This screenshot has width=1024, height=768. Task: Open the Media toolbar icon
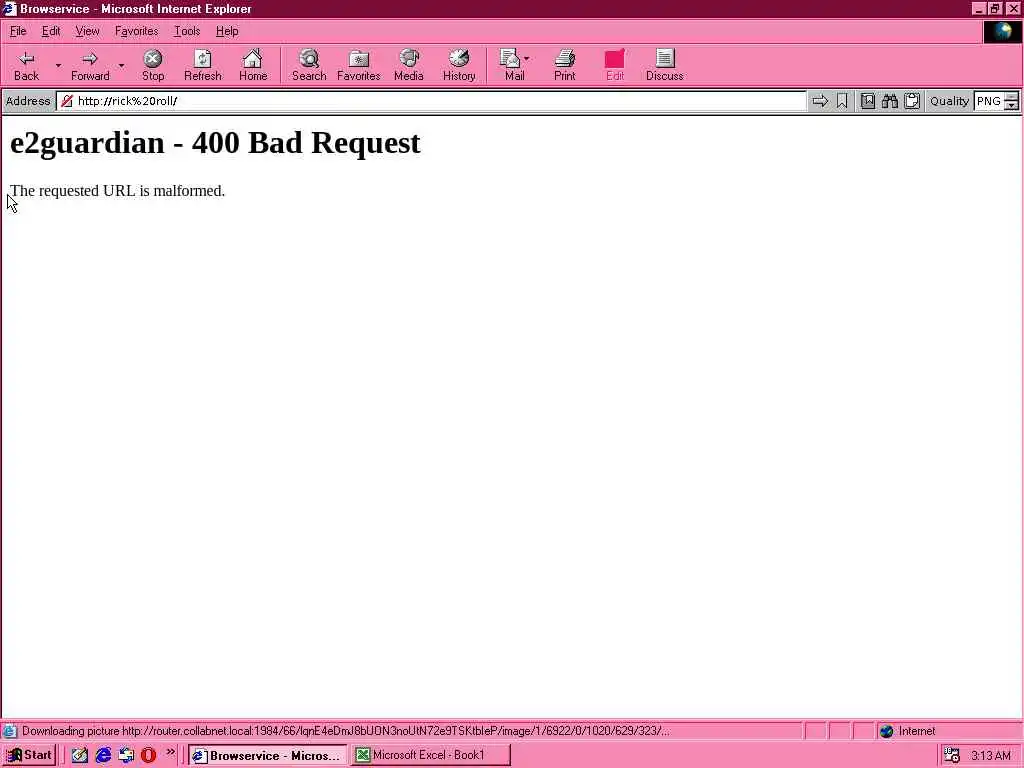pos(409,66)
